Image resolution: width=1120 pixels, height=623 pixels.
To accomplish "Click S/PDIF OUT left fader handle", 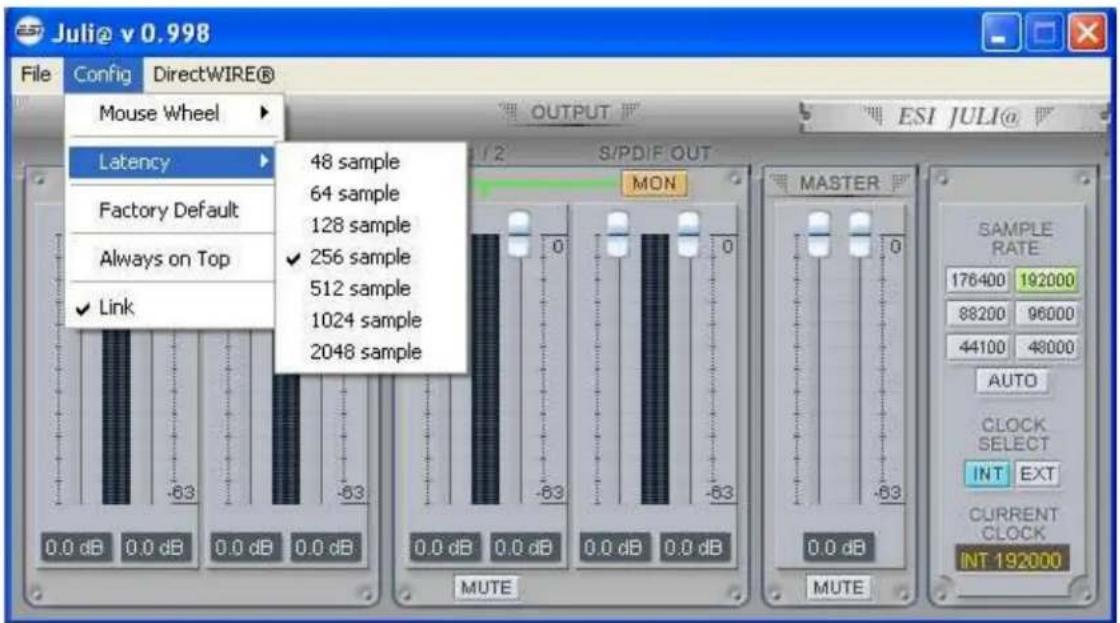I will point(617,234).
